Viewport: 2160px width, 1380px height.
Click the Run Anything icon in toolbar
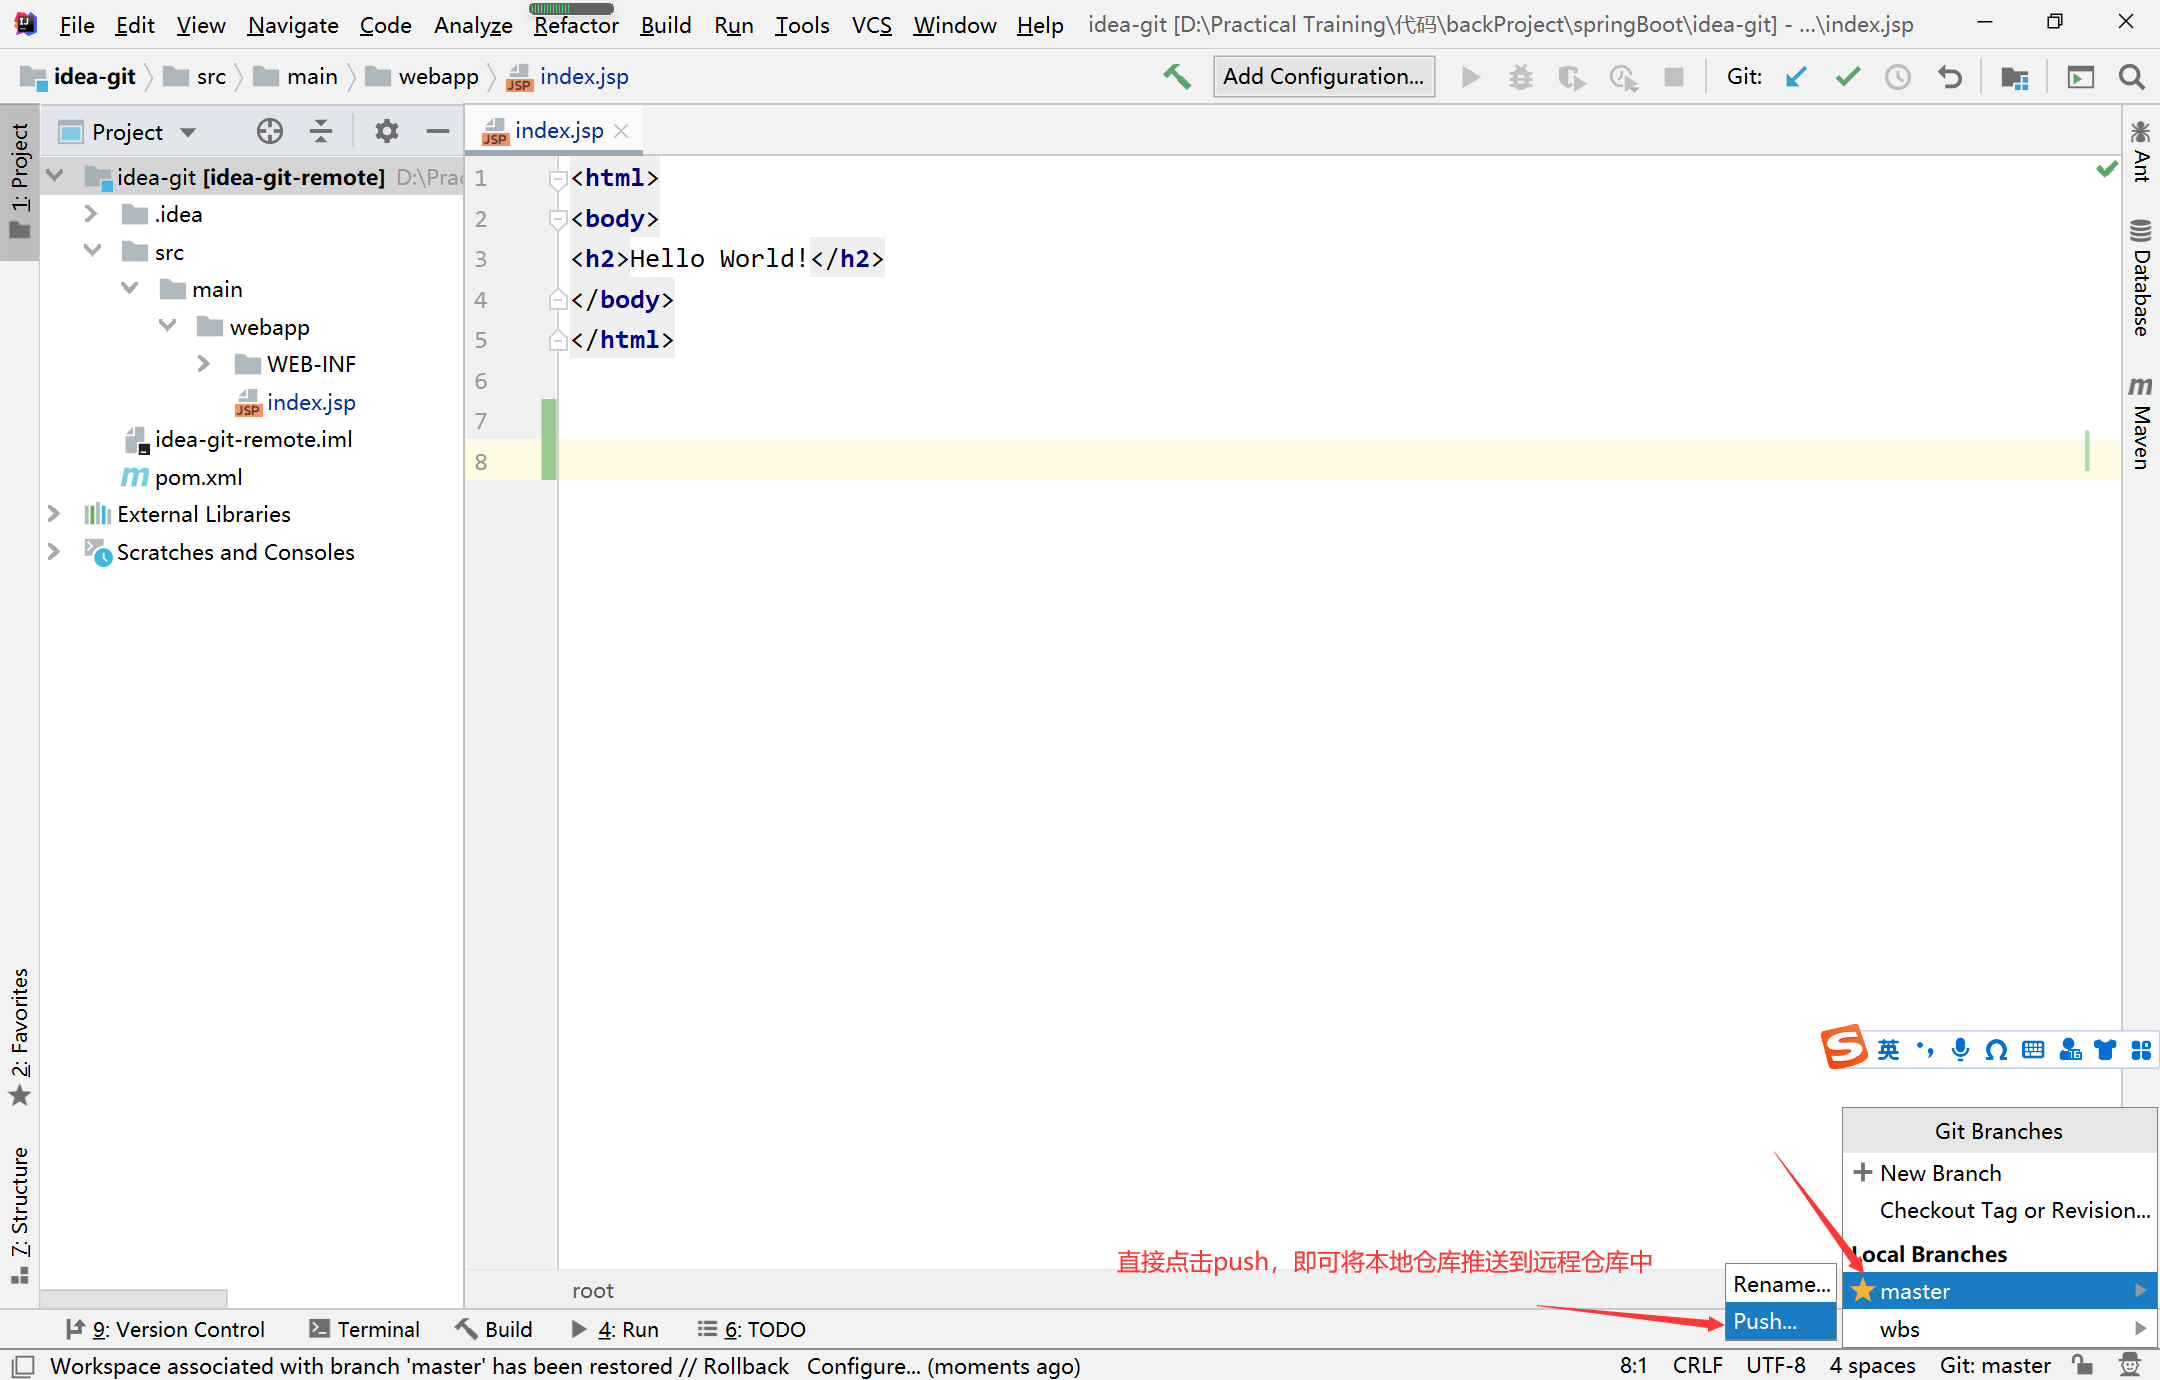pyautogui.click(x=2080, y=77)
